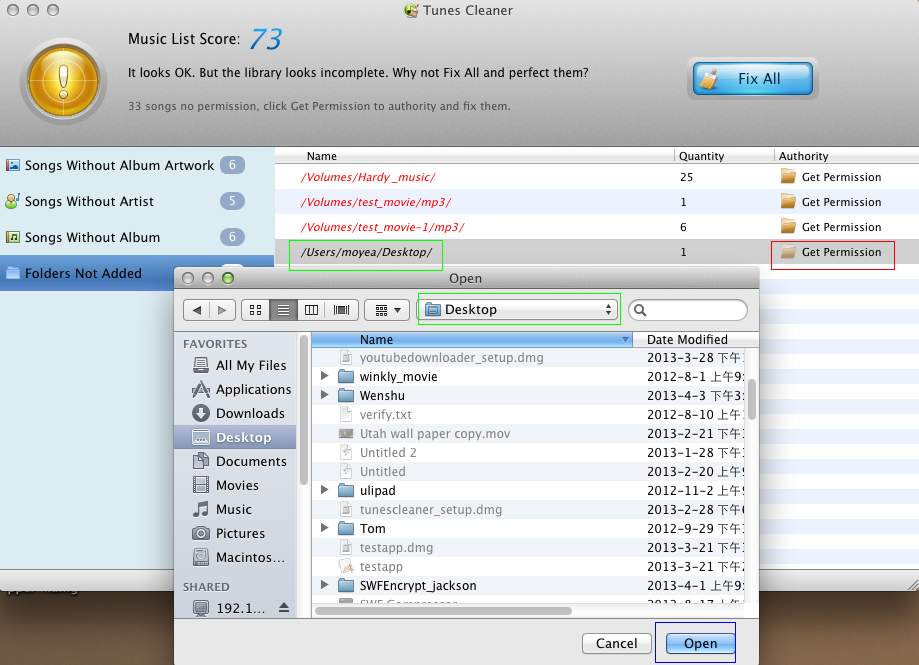919x665 pixels.
Task: Click Get Permission for /Users/moyea/Desktop/
Action: click(831, 252)
